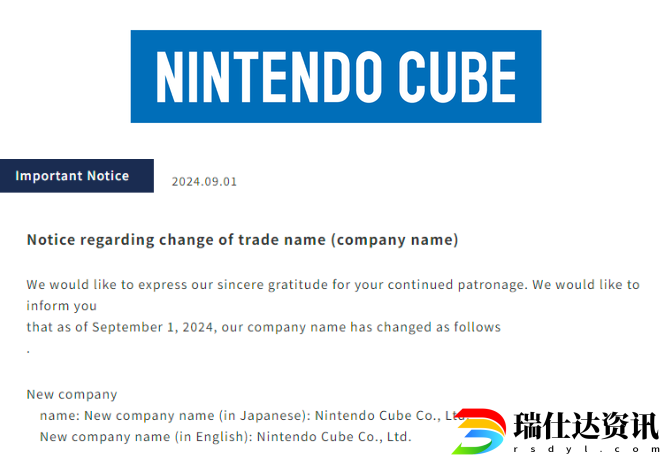Click the Nintendo Cube logo banner
Screen dimensions: 668x459
(336, 76)
